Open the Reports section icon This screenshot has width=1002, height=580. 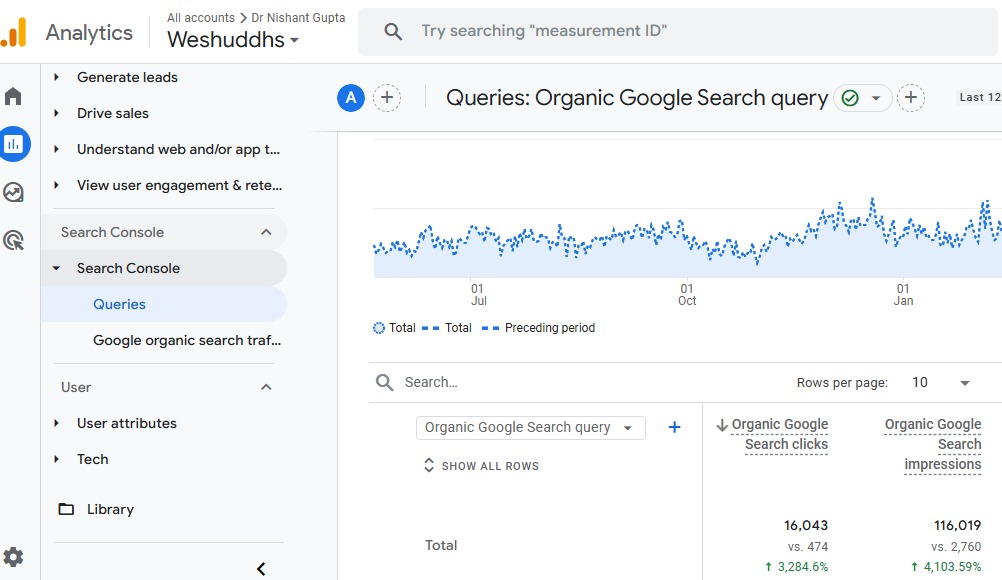coord(13,144)
